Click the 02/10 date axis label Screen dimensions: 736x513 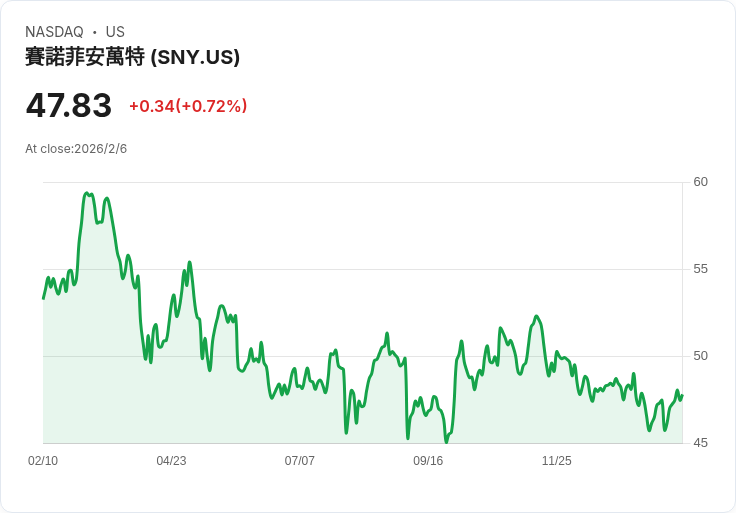tap(43, 461)
